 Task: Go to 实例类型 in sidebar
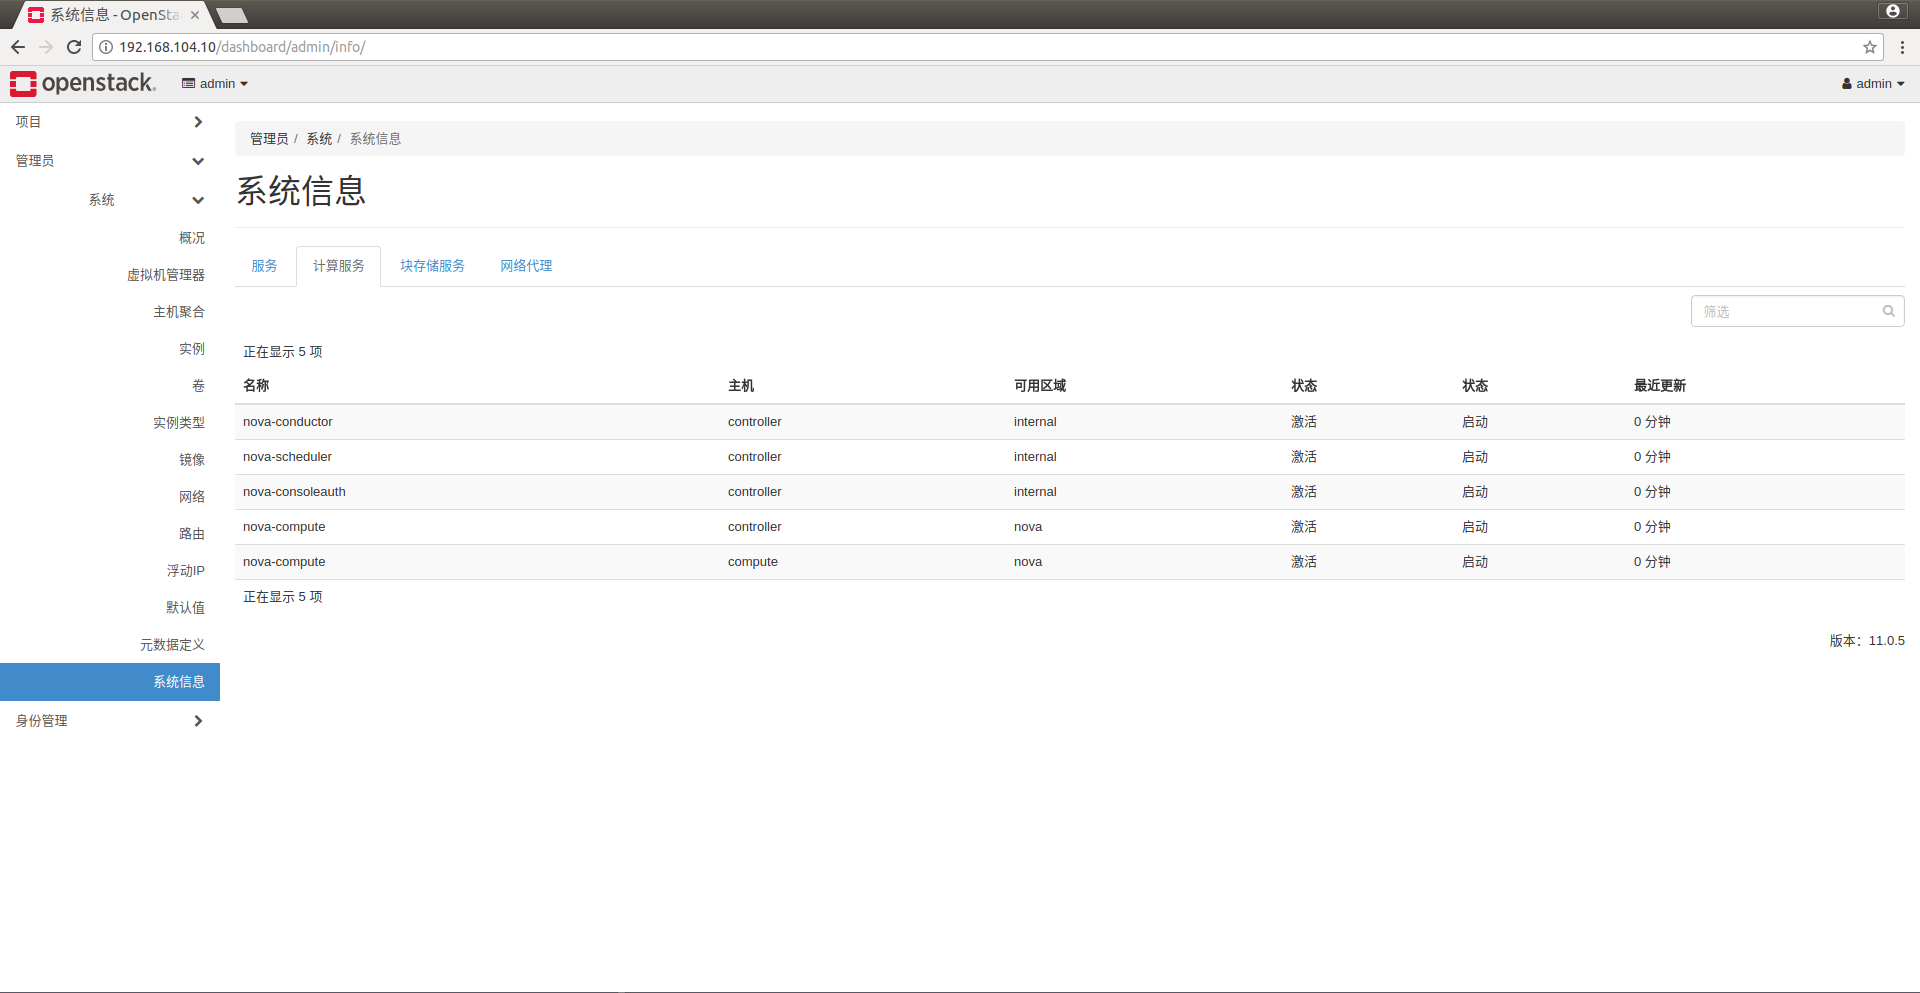(179, 423)
